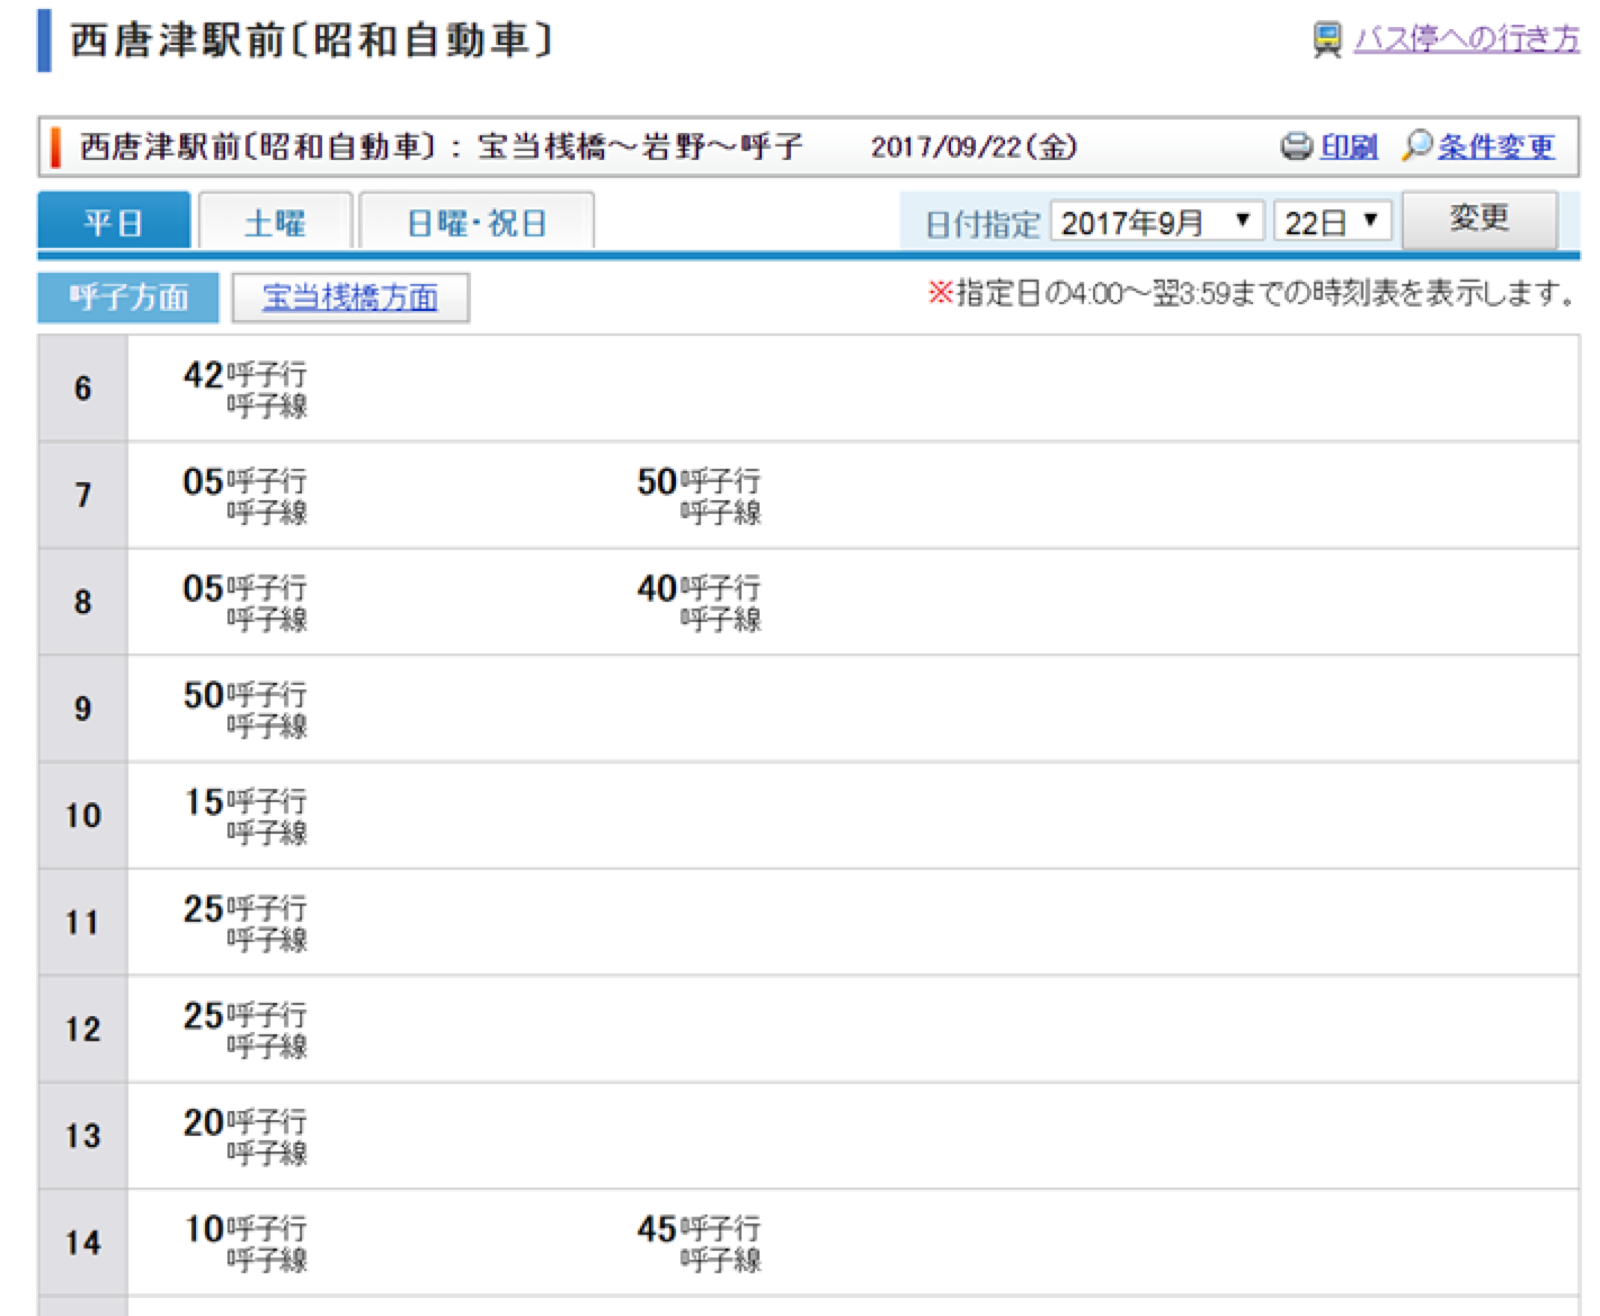Click the 13:20 呼子行 departure
Image resolution: width=1600 pixels, height=1316 pixels.
click(245, 1137)
